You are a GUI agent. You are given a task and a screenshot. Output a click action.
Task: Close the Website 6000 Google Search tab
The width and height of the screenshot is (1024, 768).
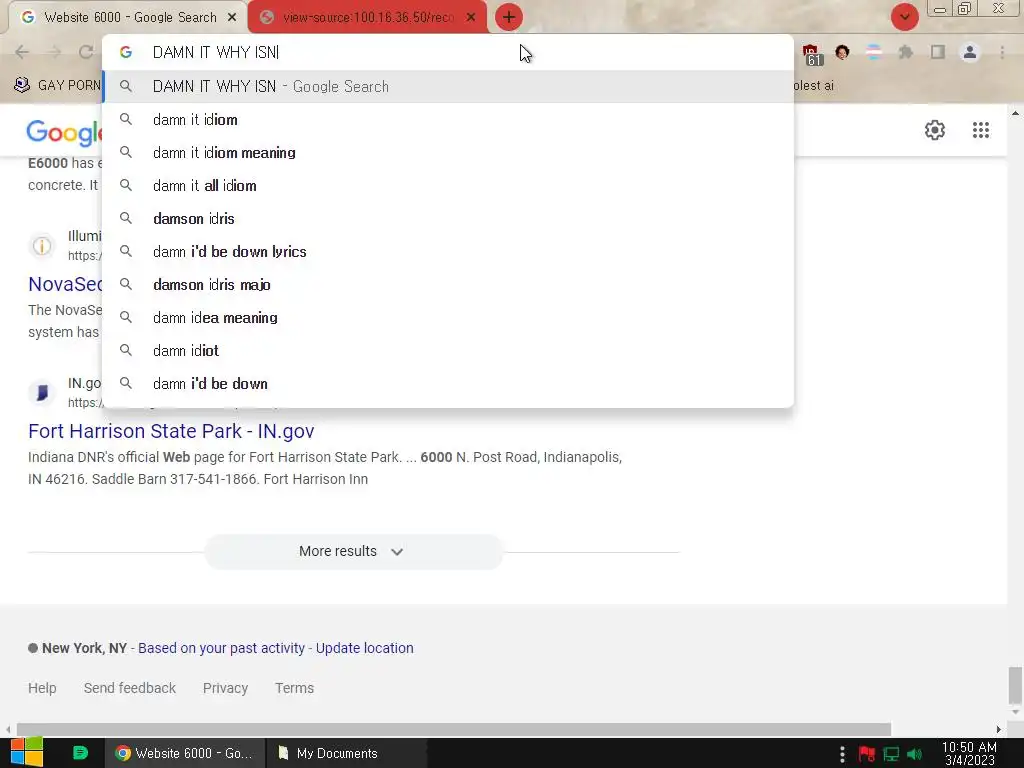coord(232,18)
